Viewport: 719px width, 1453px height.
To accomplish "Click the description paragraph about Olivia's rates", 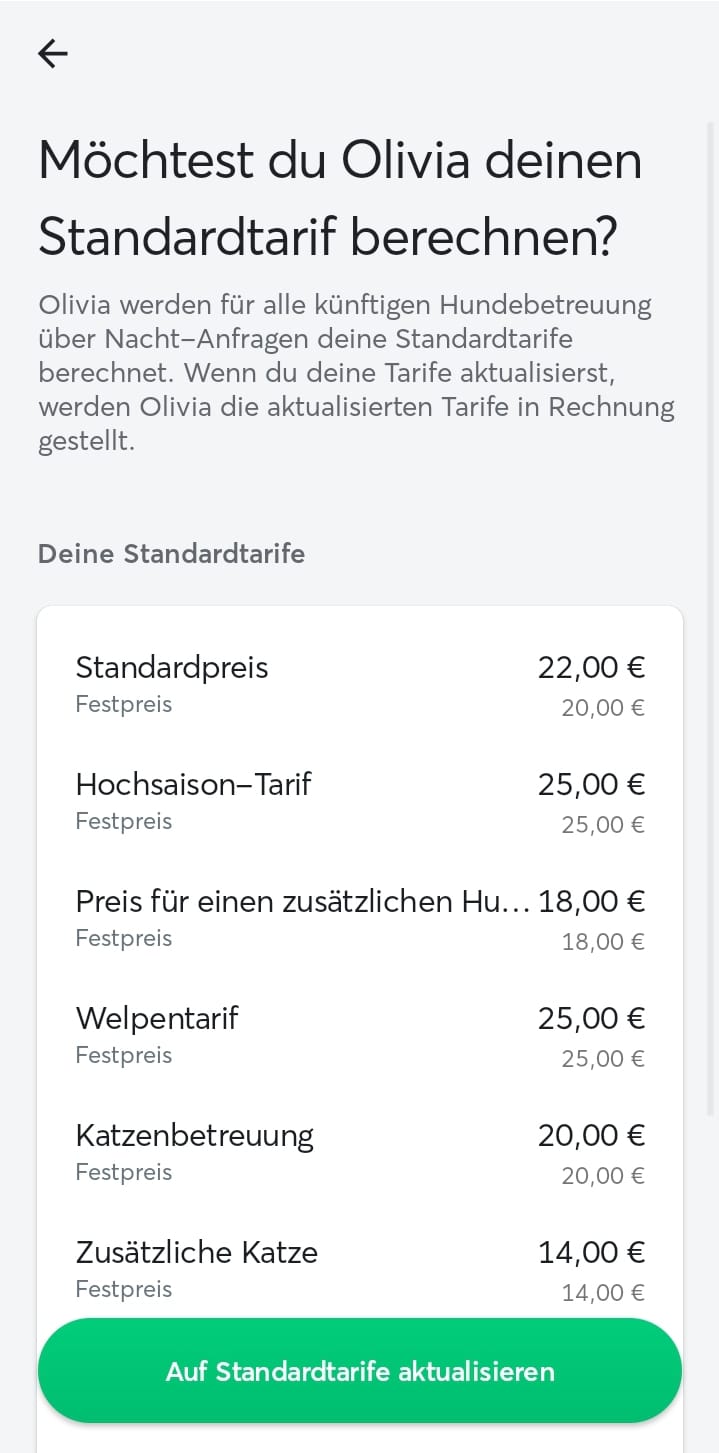I will point(356,373).
